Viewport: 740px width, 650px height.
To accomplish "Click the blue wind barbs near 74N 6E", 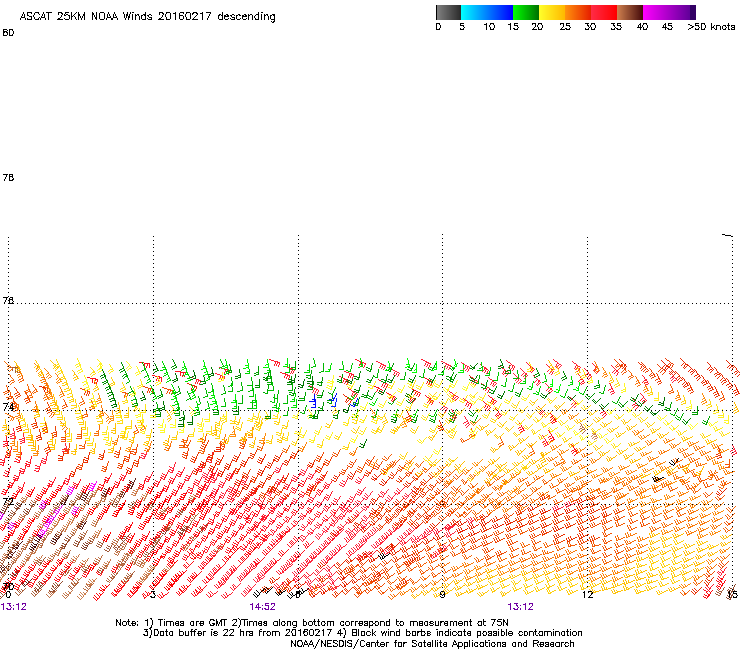I will (x=323, y=401).
